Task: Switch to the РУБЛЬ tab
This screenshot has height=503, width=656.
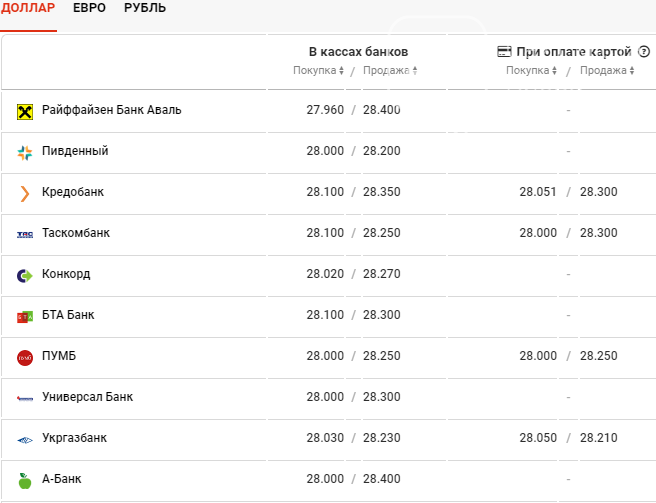Action: point(145,8)
